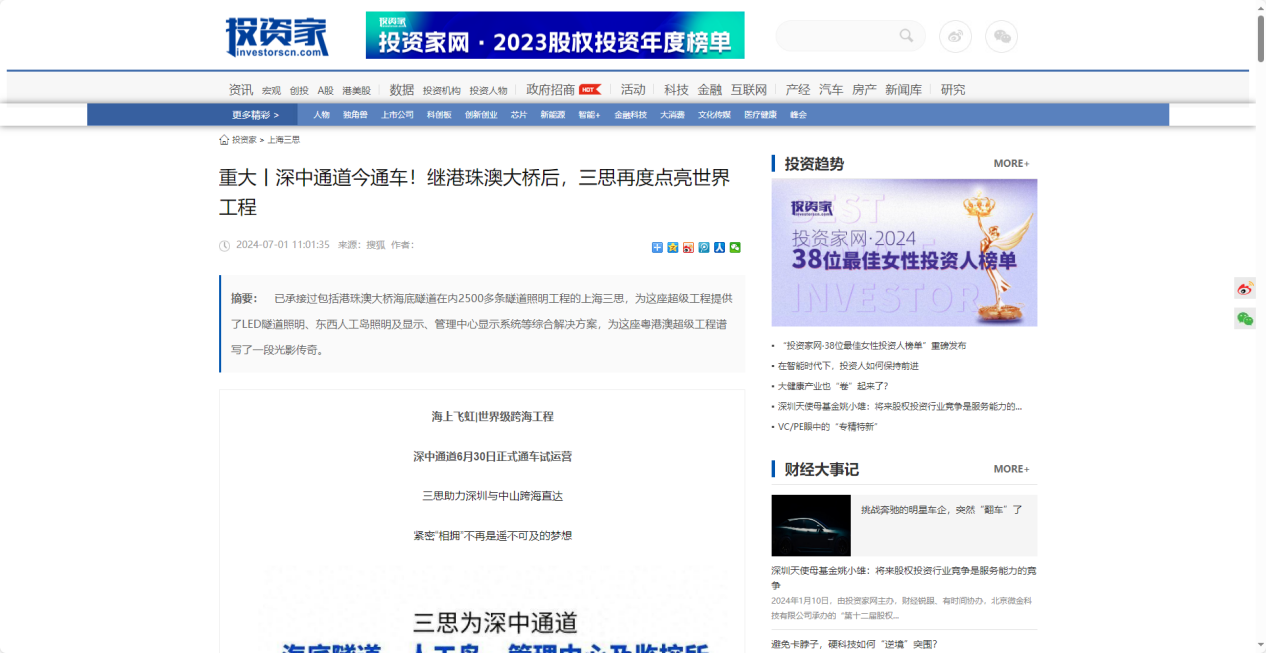Open Weibo from the floating sidebar icon
Viewport: 1266px width, 653px height.
pos(1244,288)
